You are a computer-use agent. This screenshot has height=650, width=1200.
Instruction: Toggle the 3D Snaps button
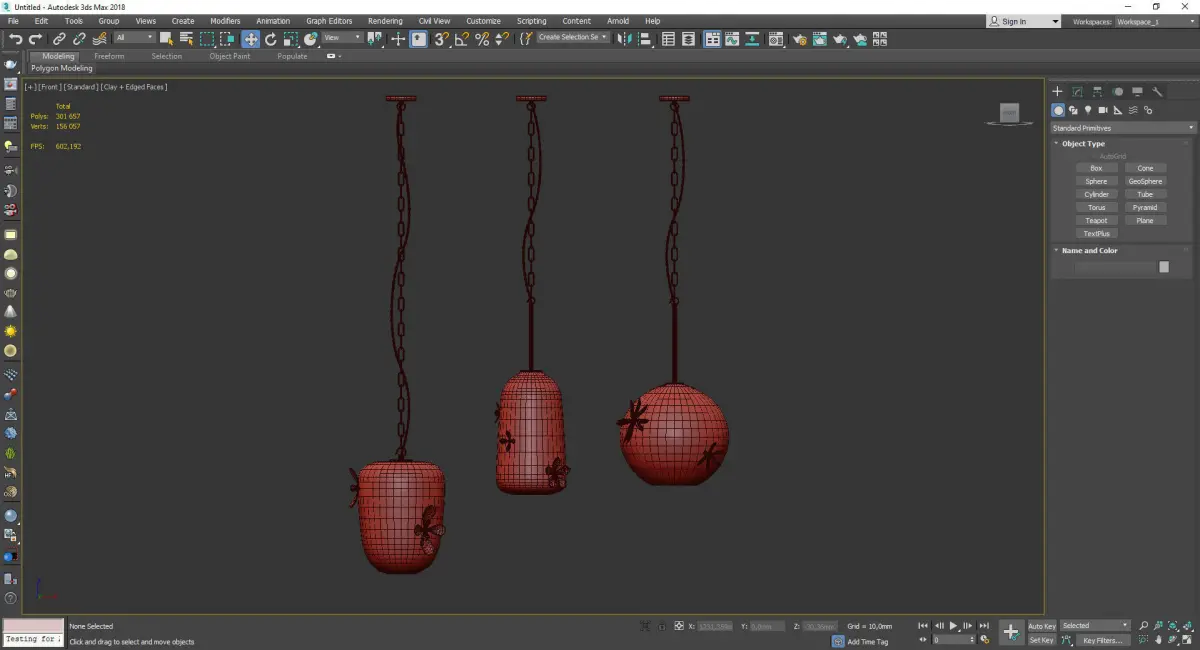441,39
